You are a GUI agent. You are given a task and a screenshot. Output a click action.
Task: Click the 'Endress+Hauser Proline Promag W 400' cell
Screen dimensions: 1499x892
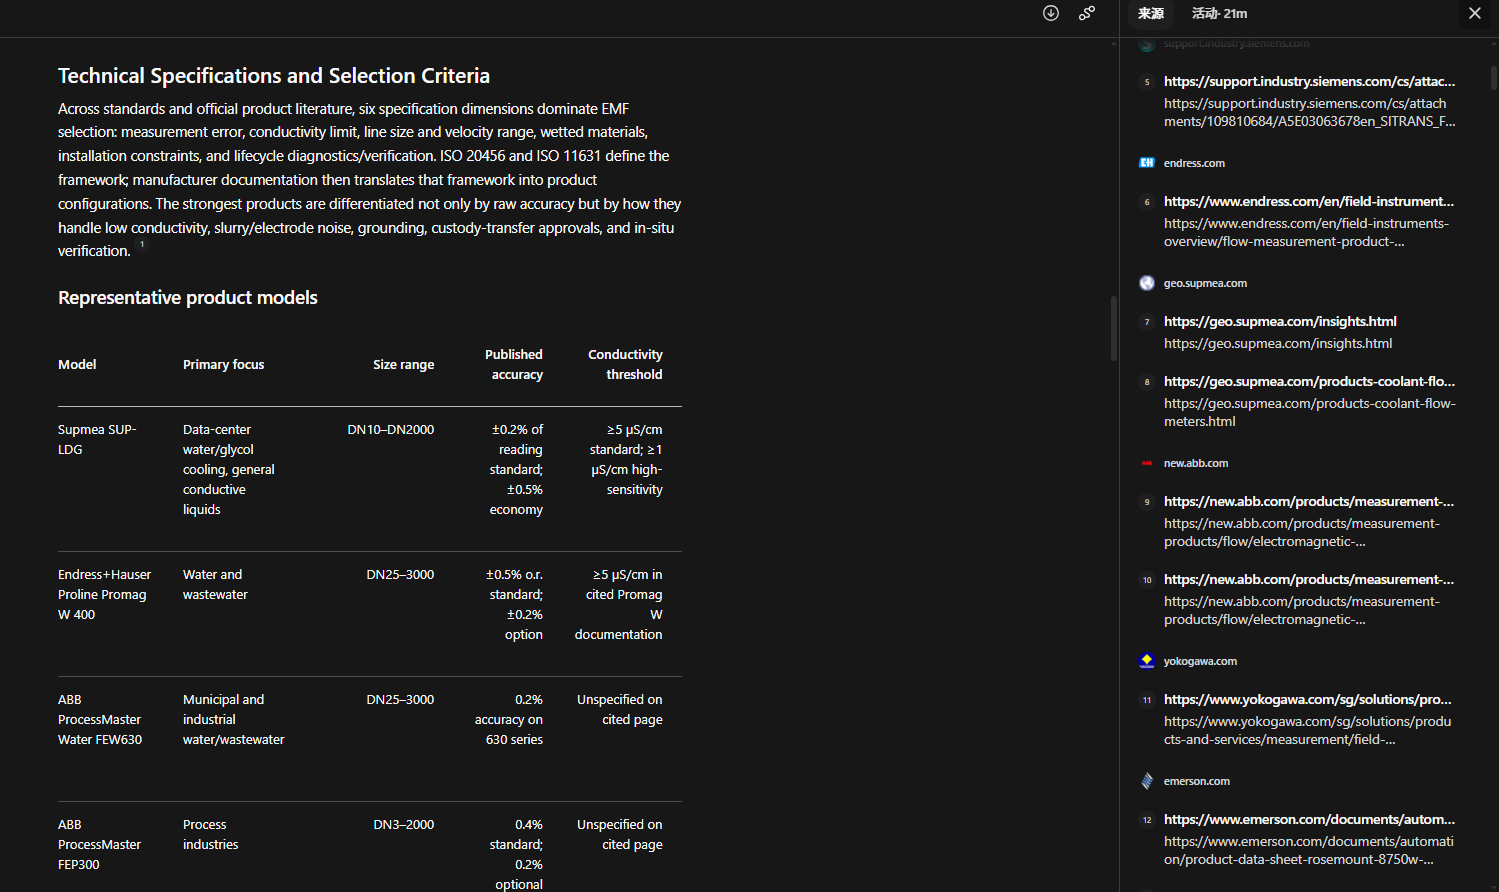105,595
